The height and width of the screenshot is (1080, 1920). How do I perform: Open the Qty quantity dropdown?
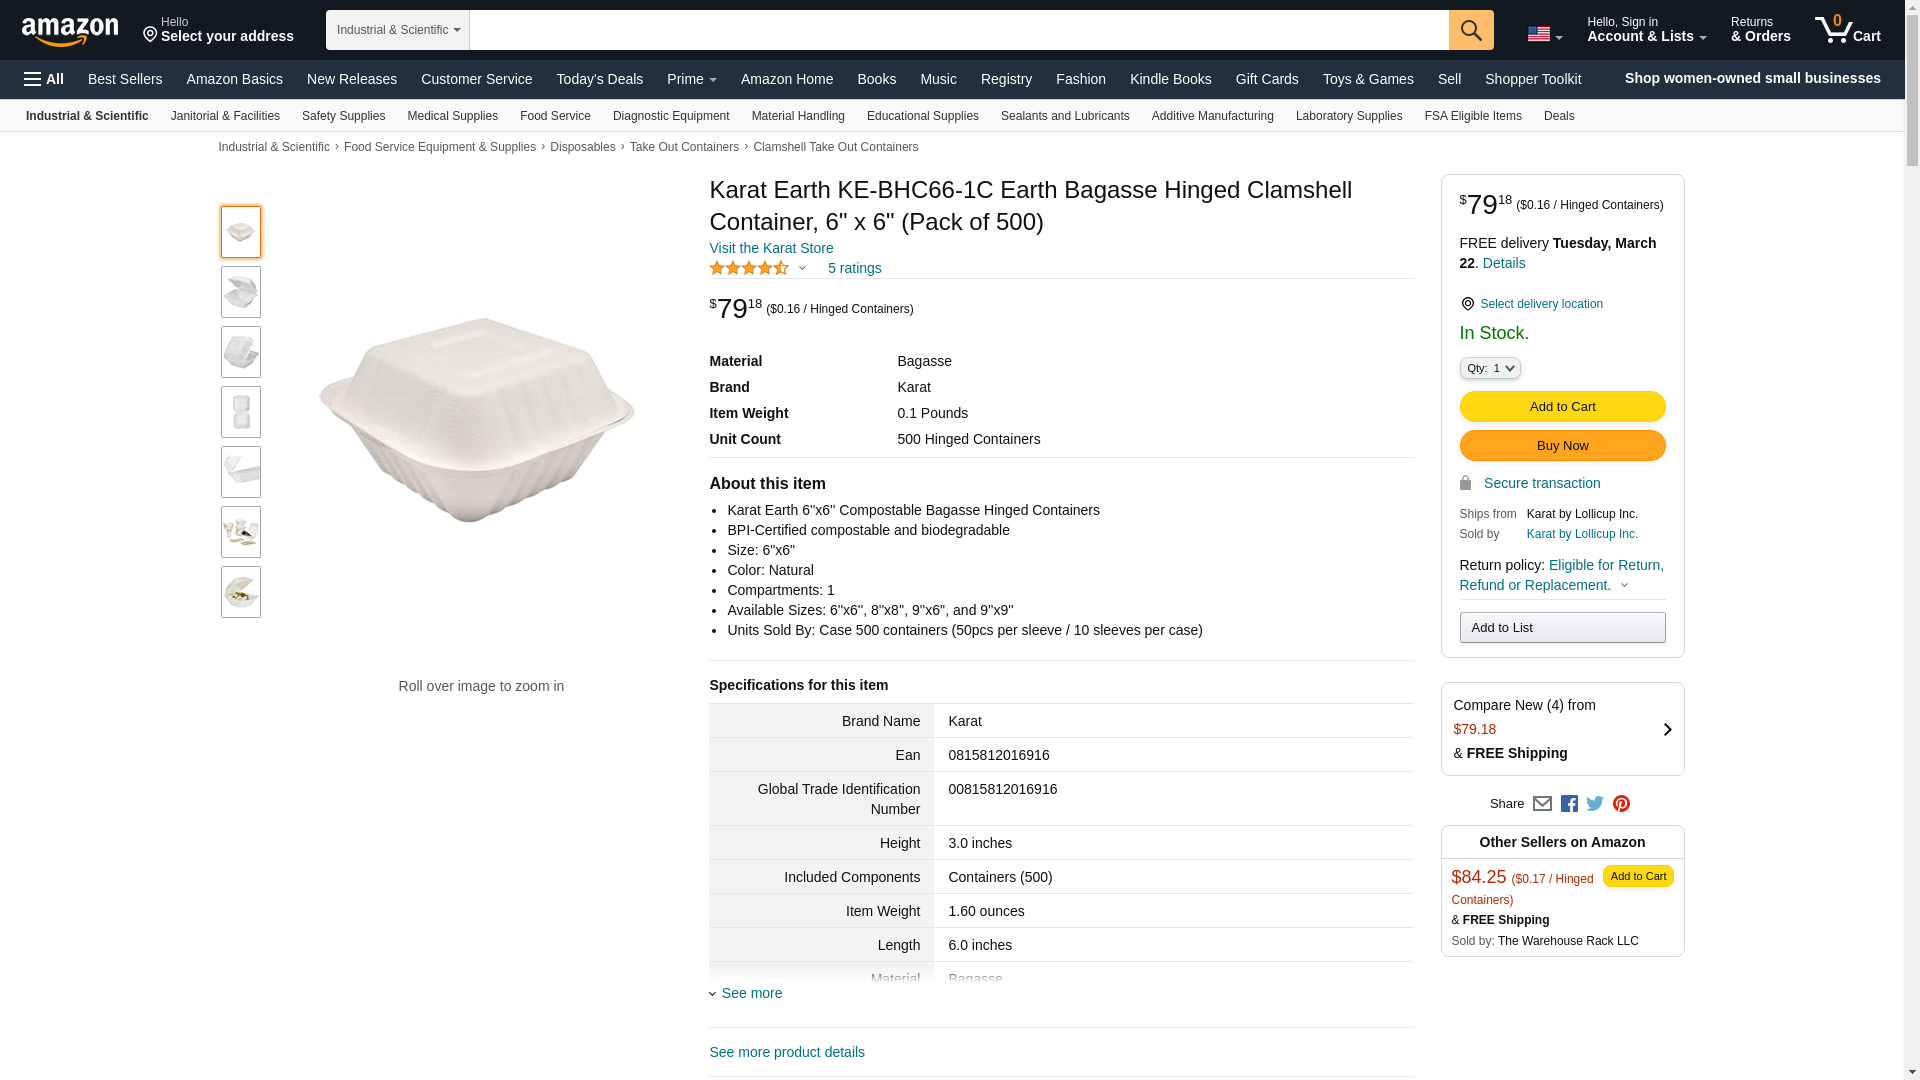(1489, 368)
